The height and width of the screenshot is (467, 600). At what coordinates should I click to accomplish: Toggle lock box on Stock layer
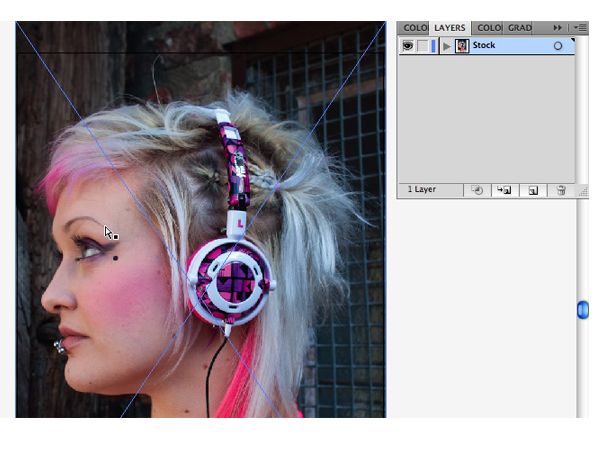point(422,46)
